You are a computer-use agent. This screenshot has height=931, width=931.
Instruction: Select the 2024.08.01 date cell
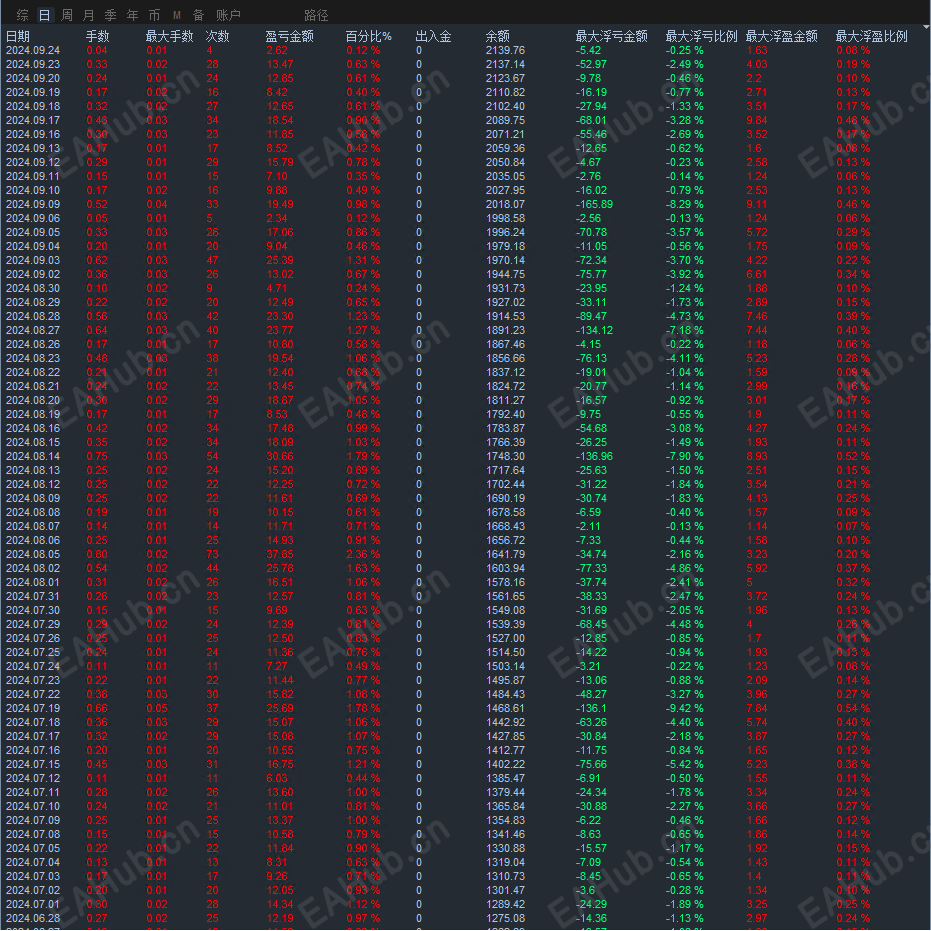coord(33,582)
